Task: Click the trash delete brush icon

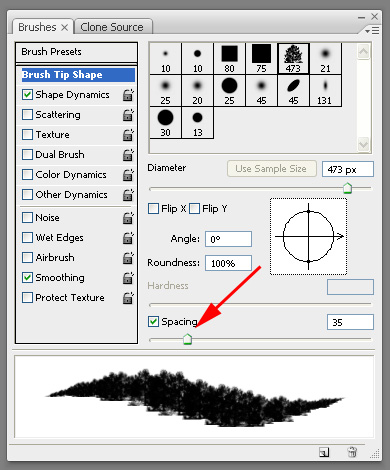Action: 352,452
